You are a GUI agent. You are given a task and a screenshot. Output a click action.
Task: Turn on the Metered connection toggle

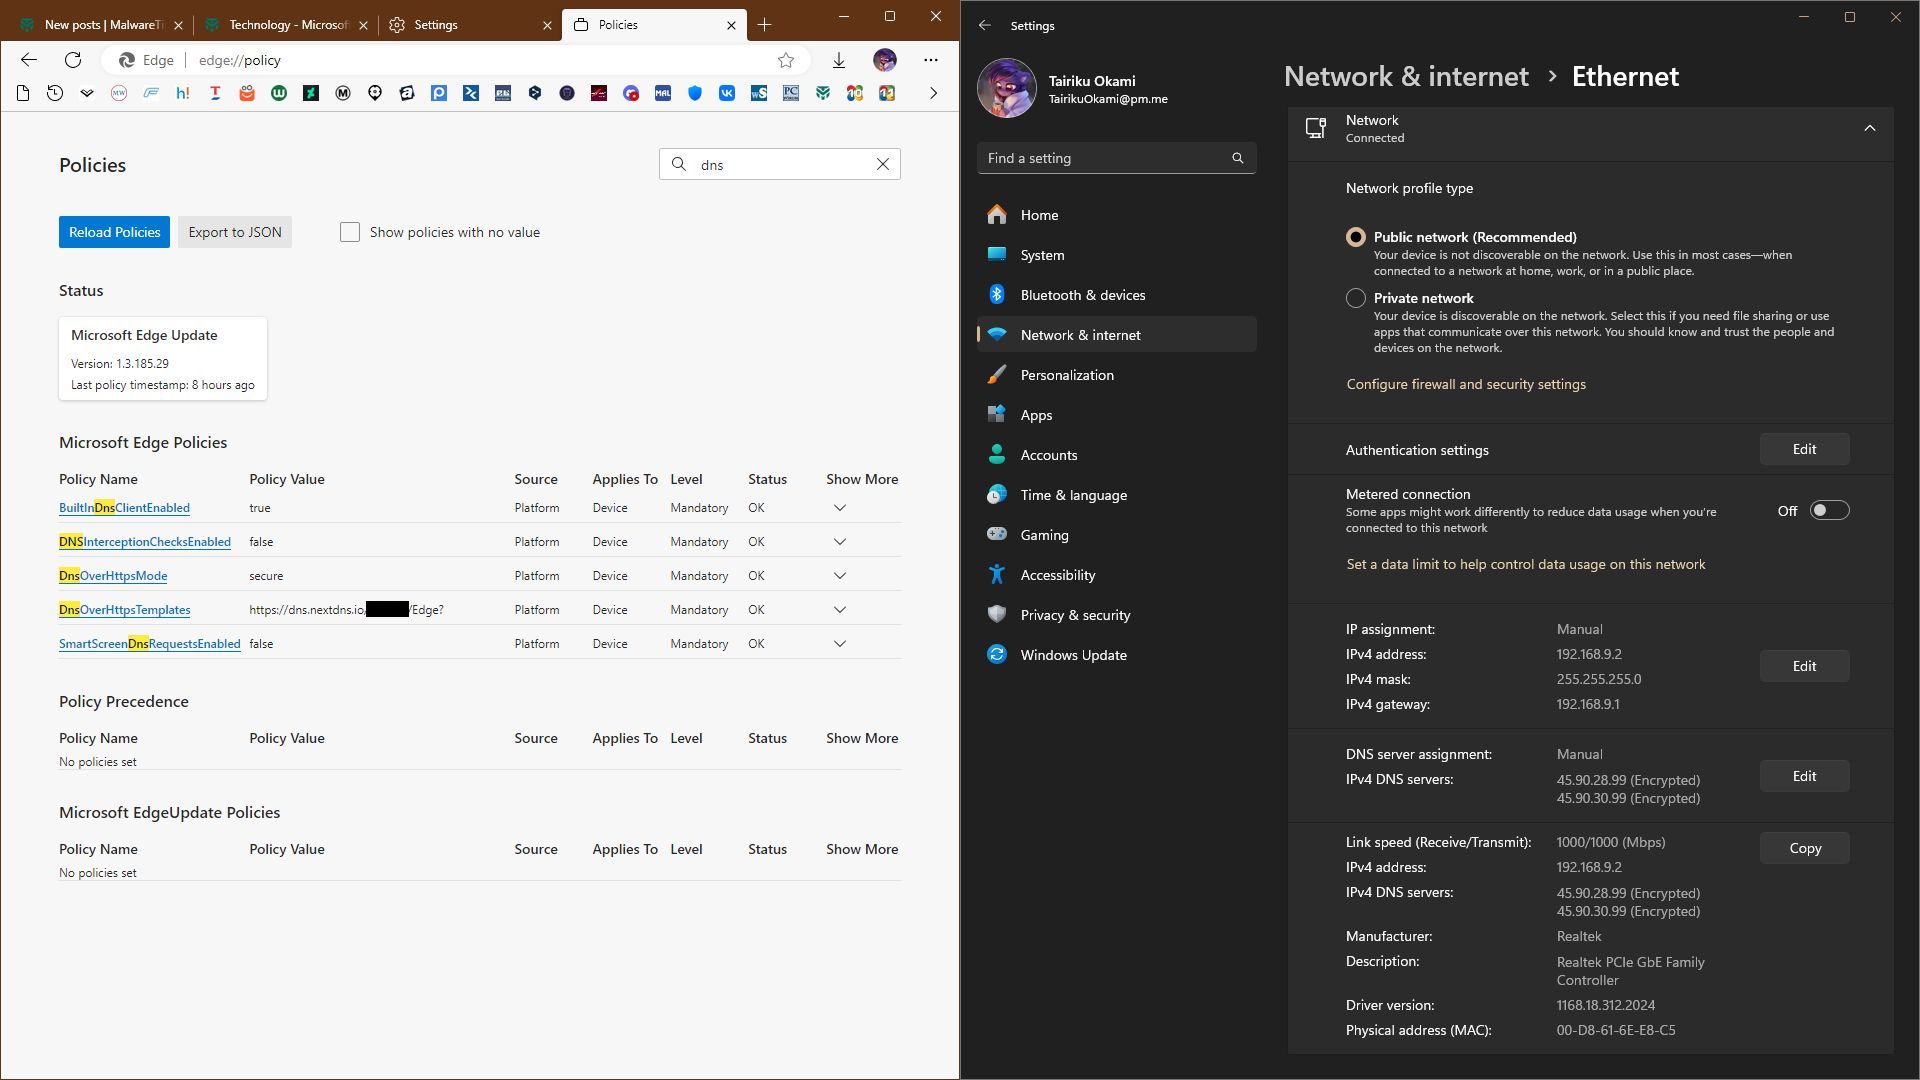click(1829, 511)
